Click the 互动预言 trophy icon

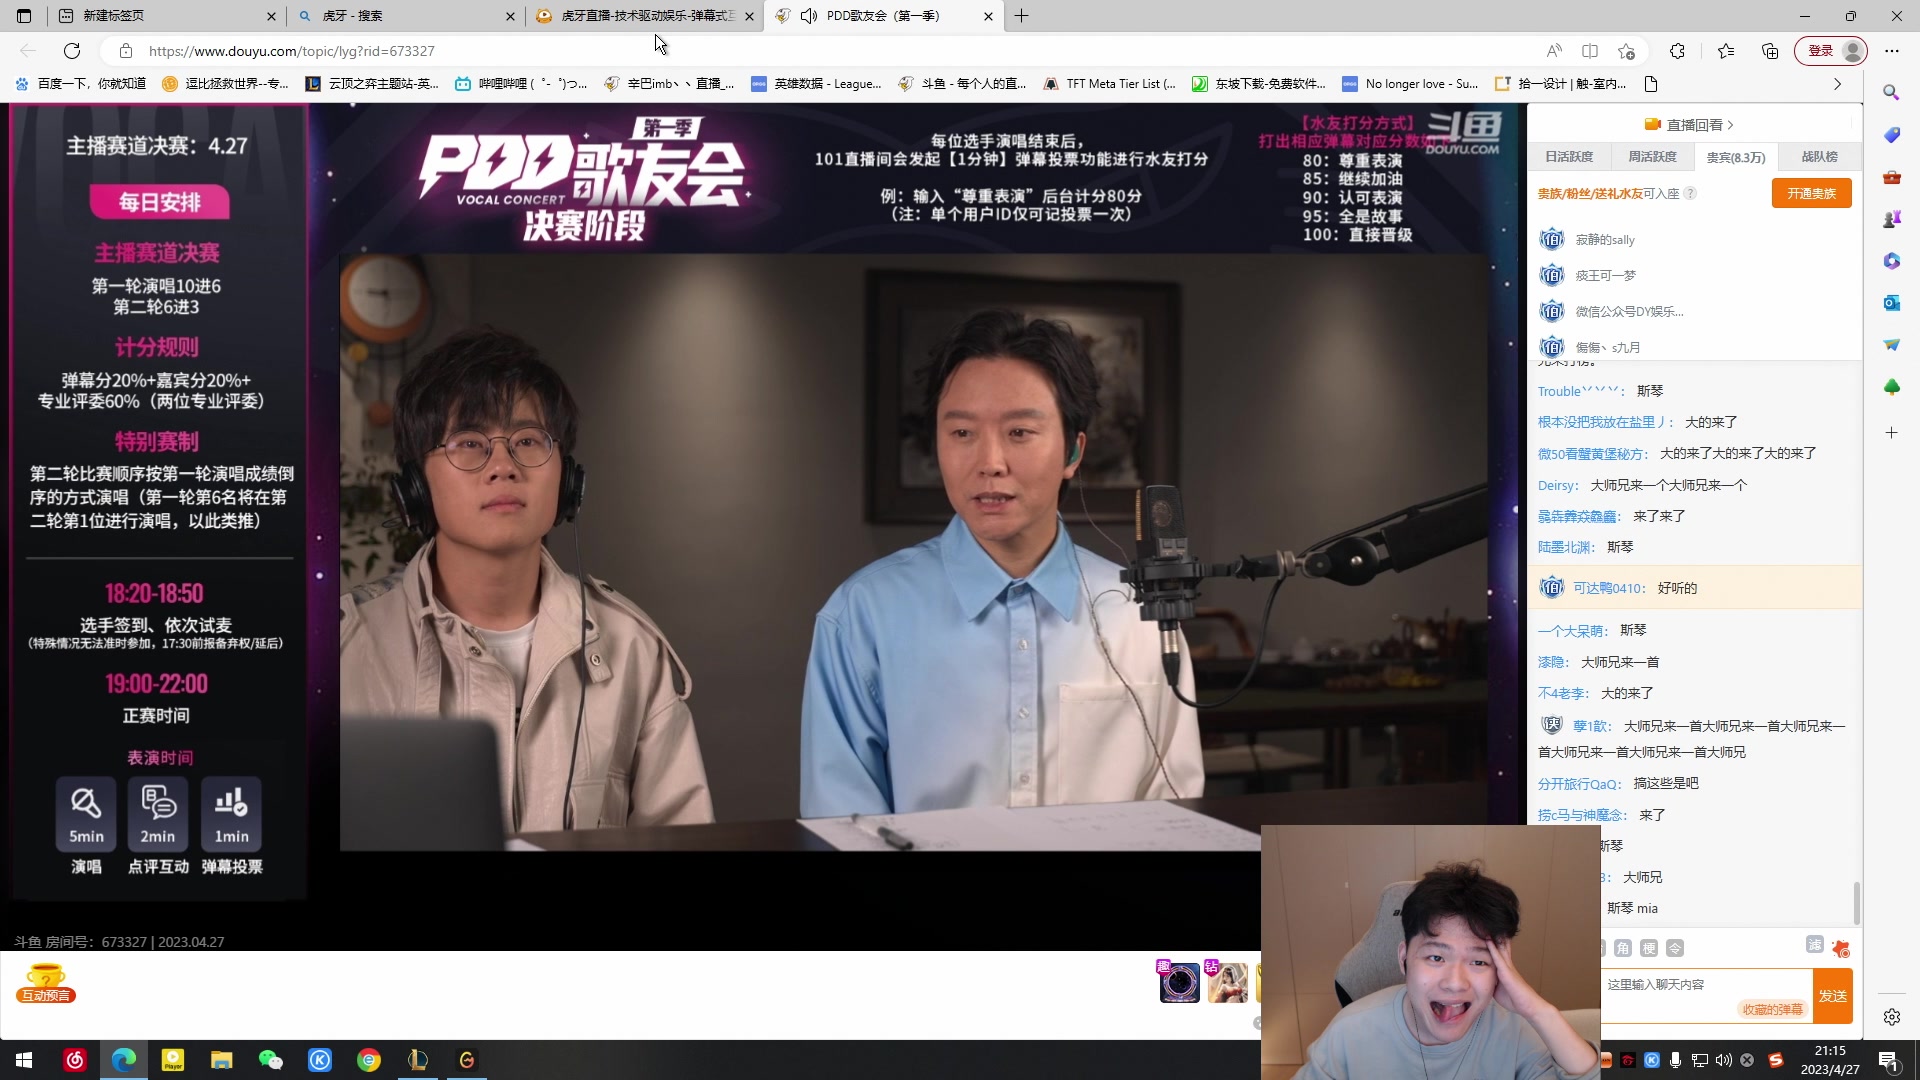[46, 982]
